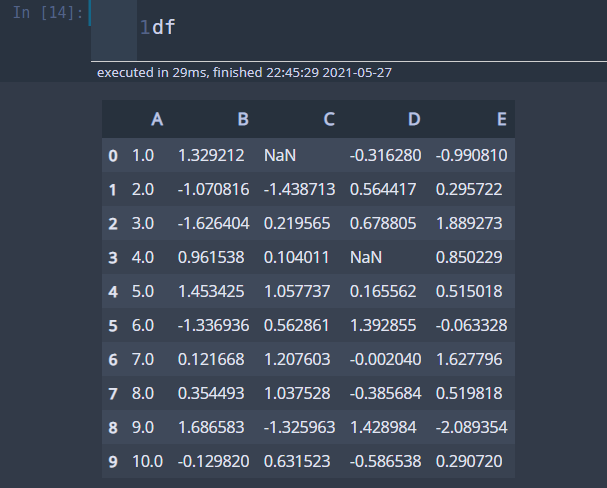Click the value -0.129820
This screenshot has height=488, width=607.
click(213, 462)
